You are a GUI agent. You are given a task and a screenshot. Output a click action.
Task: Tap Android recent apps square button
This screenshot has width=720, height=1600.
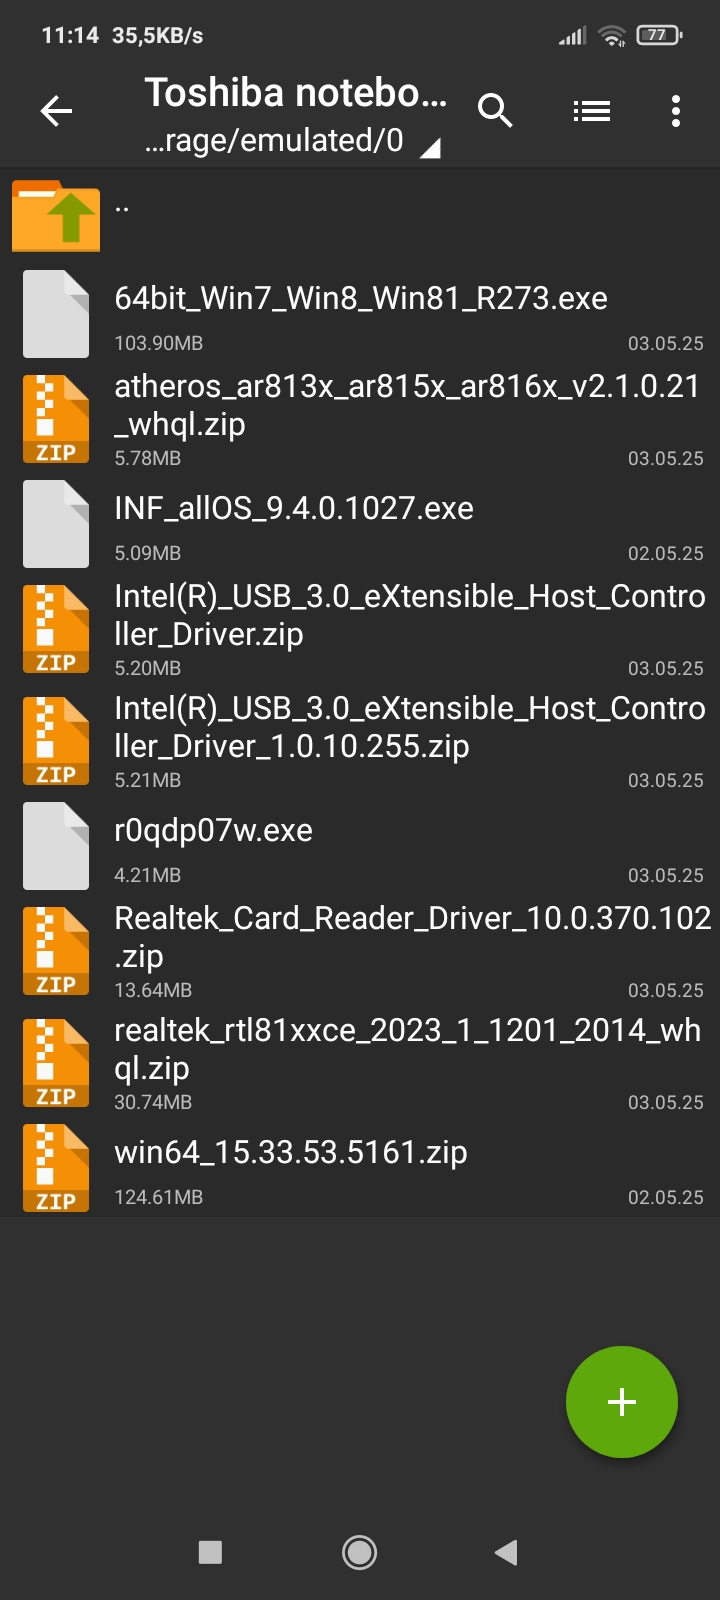click(210, 1552)
